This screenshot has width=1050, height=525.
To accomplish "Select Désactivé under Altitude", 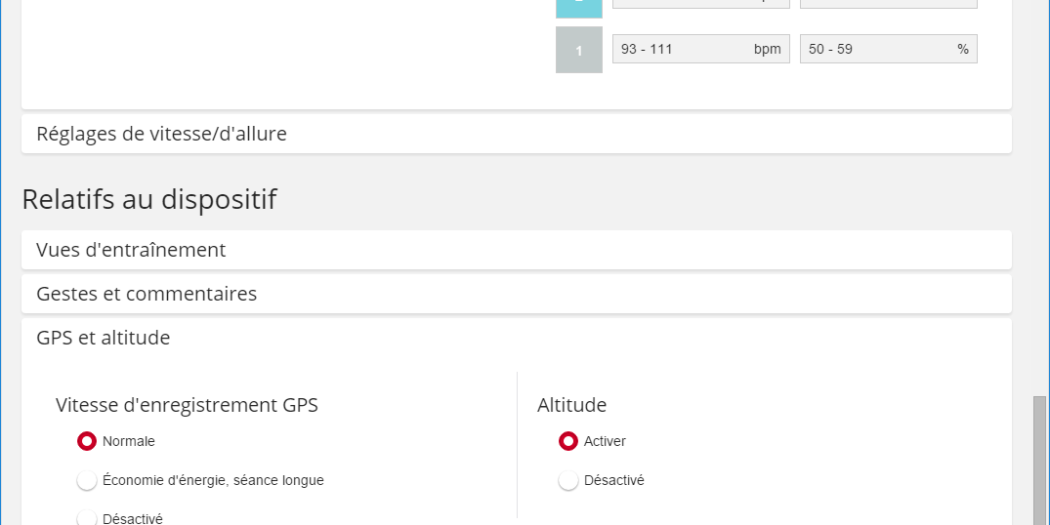I will point(568,481).
